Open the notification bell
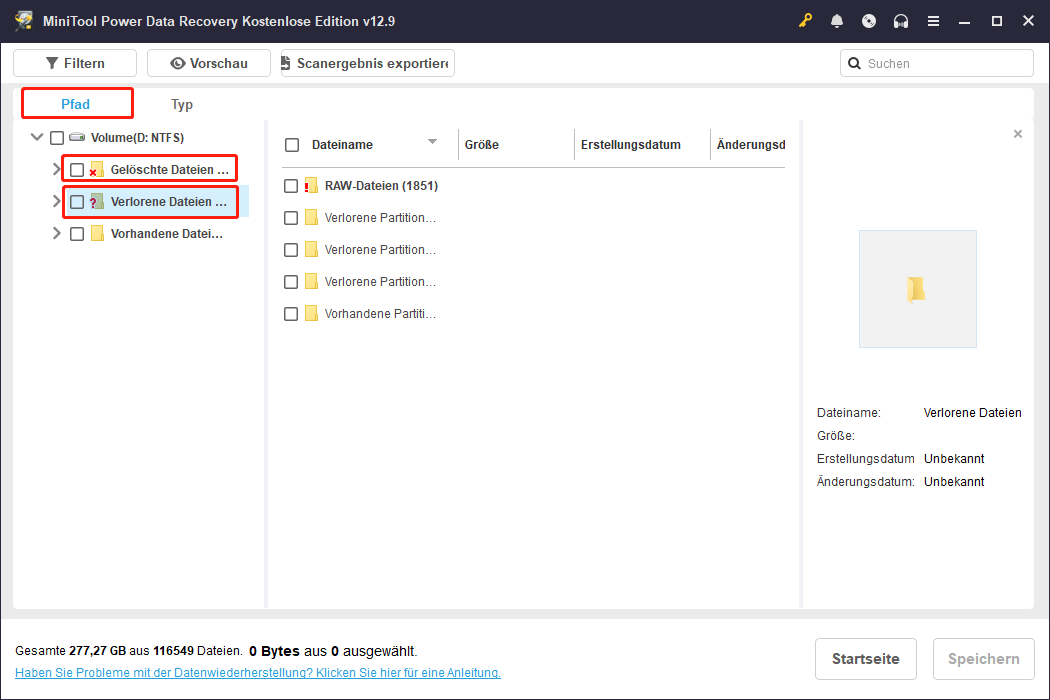 pyautogui.click(x=836, y=21)
